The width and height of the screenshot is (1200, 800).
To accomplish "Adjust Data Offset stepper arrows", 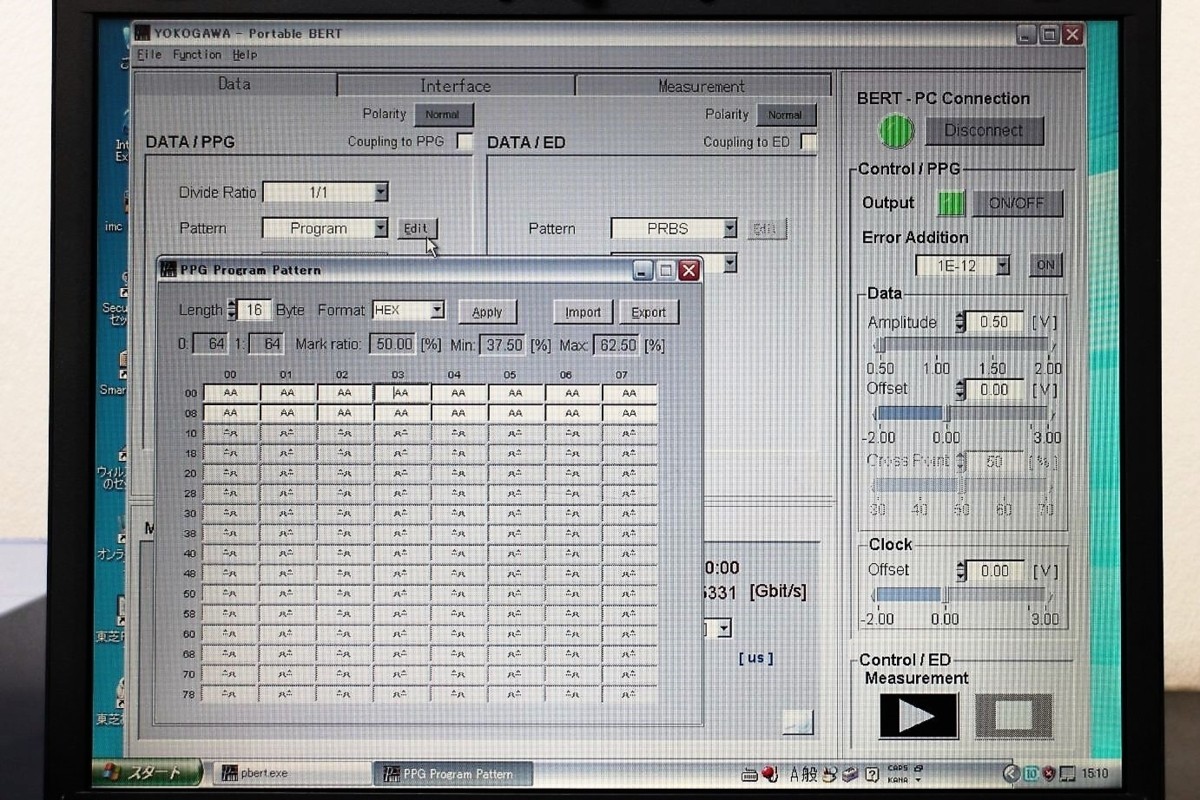I will click(x=961, y=389).
